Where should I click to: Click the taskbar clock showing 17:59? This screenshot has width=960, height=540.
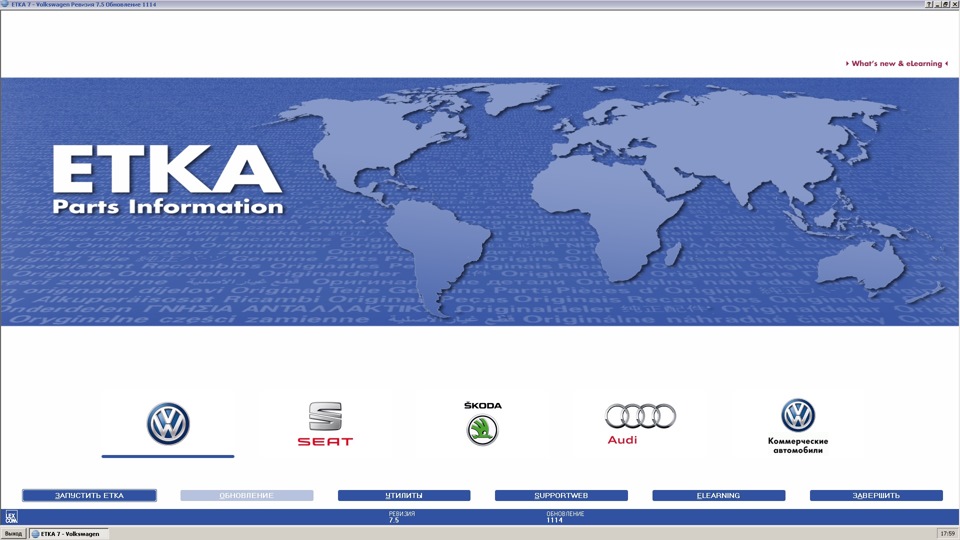tap(947, 534)
